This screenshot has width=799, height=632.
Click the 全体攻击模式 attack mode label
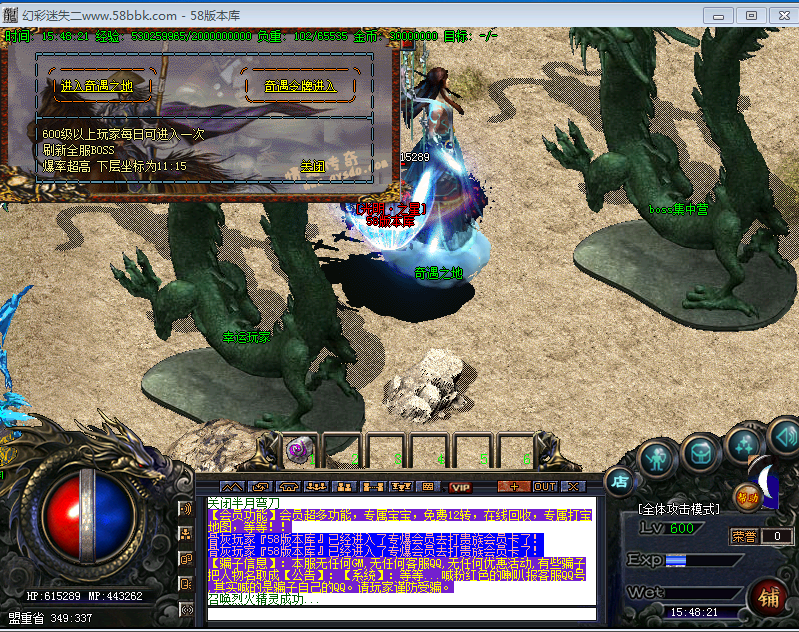coord(679,509)
